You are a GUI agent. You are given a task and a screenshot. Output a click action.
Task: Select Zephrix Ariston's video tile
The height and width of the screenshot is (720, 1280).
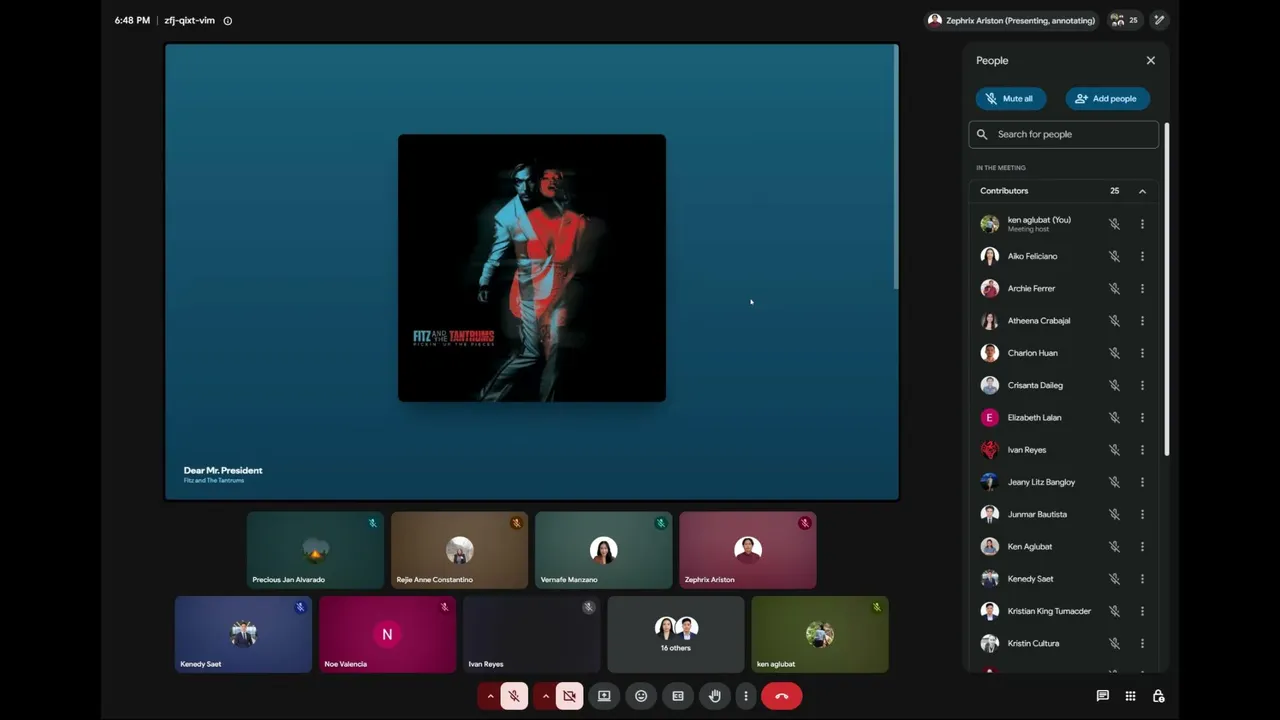[x=747, y=550]
